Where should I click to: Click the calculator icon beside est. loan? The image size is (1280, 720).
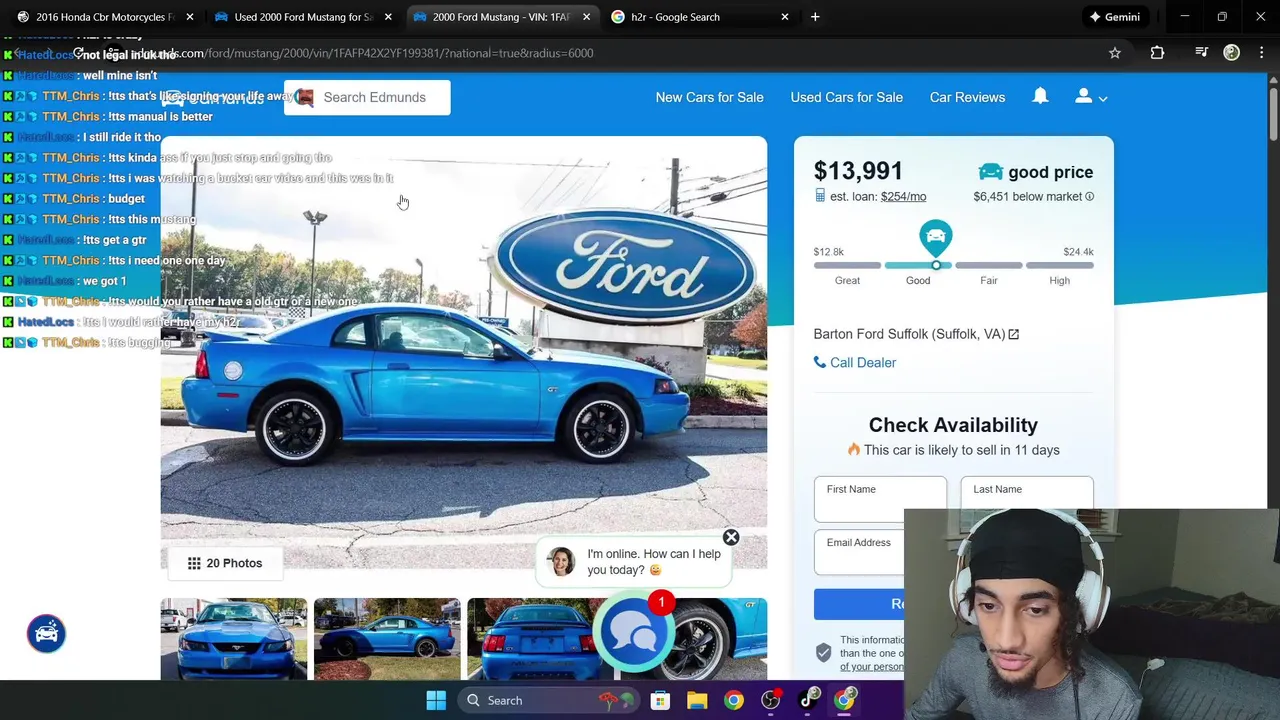coord(820,196)
